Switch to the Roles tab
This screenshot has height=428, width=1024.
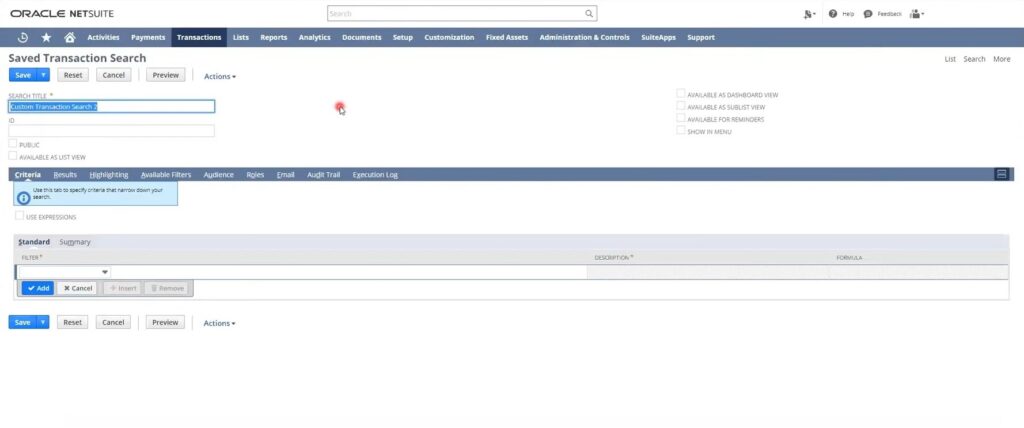pyautogui.click(x=255, y=174)
